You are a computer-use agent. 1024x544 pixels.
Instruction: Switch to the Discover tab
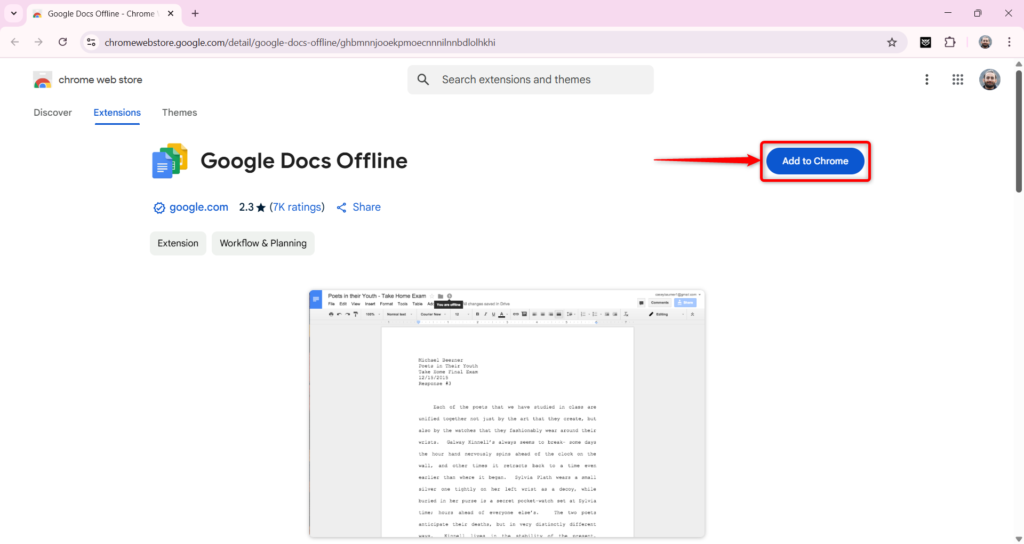point(53,113)
